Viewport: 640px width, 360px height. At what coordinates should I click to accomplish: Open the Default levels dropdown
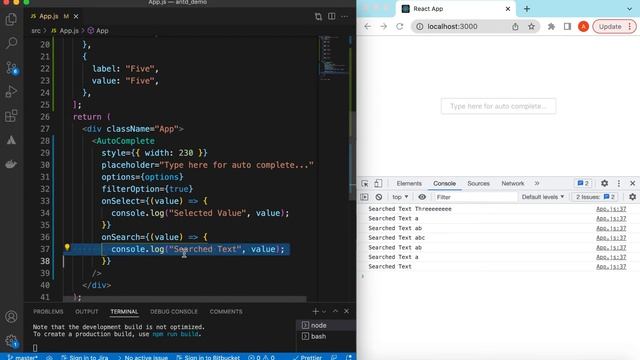[543, 197]
